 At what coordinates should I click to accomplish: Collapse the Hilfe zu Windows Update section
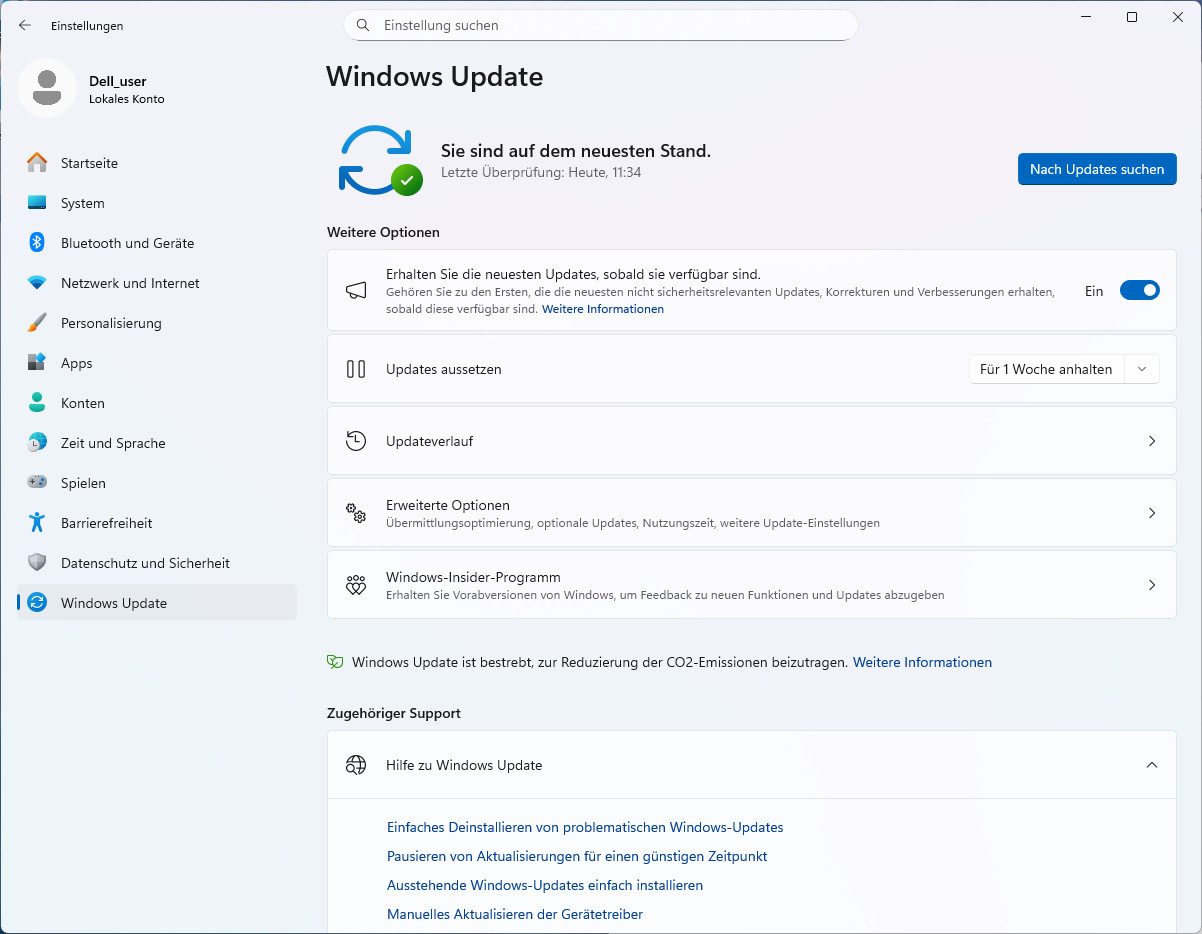point(1152,765)
